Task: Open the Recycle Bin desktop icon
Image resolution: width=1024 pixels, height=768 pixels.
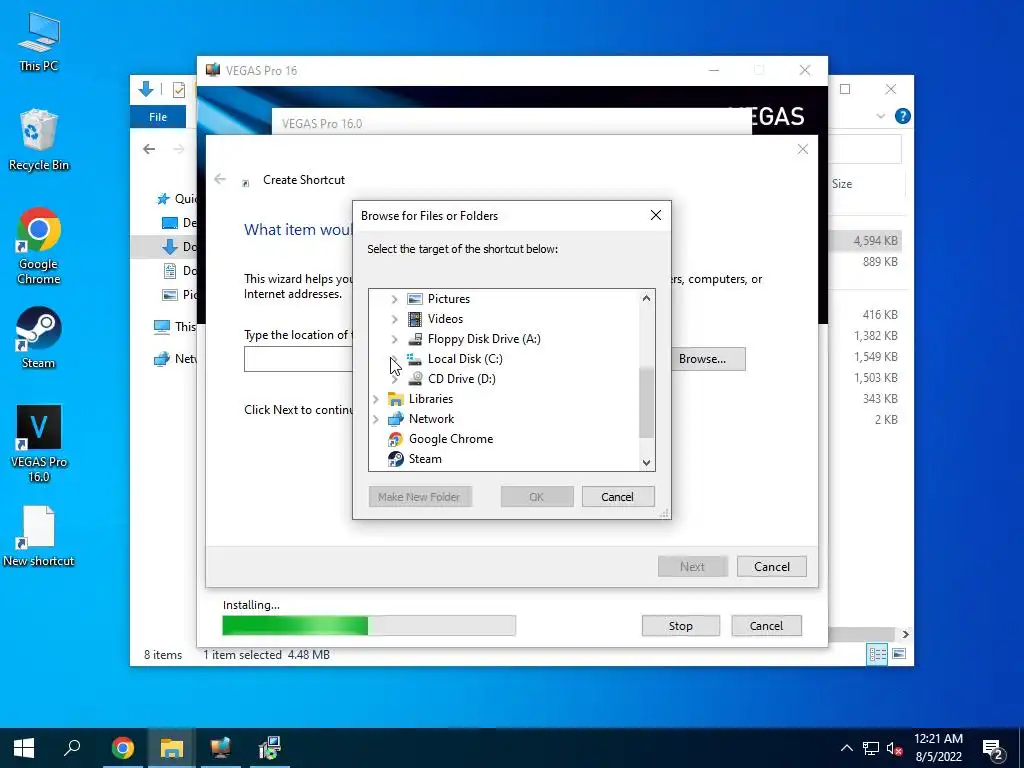Action: coord(39,140)
